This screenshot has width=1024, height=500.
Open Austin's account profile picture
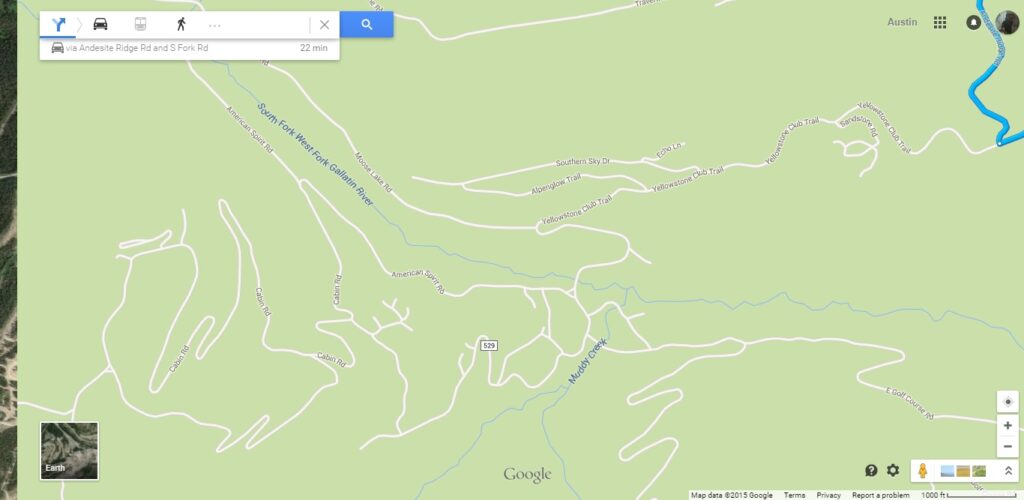point(1008,23)
